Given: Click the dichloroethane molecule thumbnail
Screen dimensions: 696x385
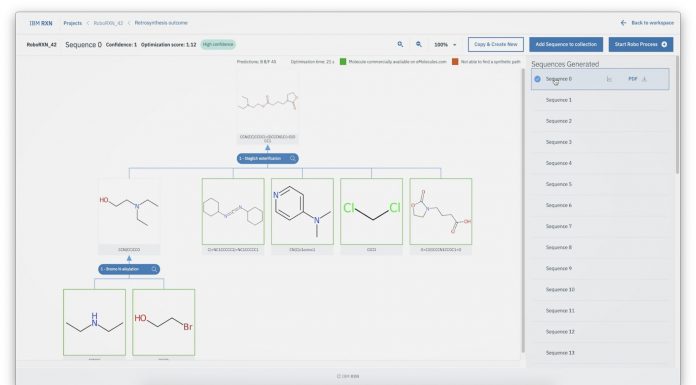Looking at the screenshot, I should pyautogui.click(x=372, y=211).
